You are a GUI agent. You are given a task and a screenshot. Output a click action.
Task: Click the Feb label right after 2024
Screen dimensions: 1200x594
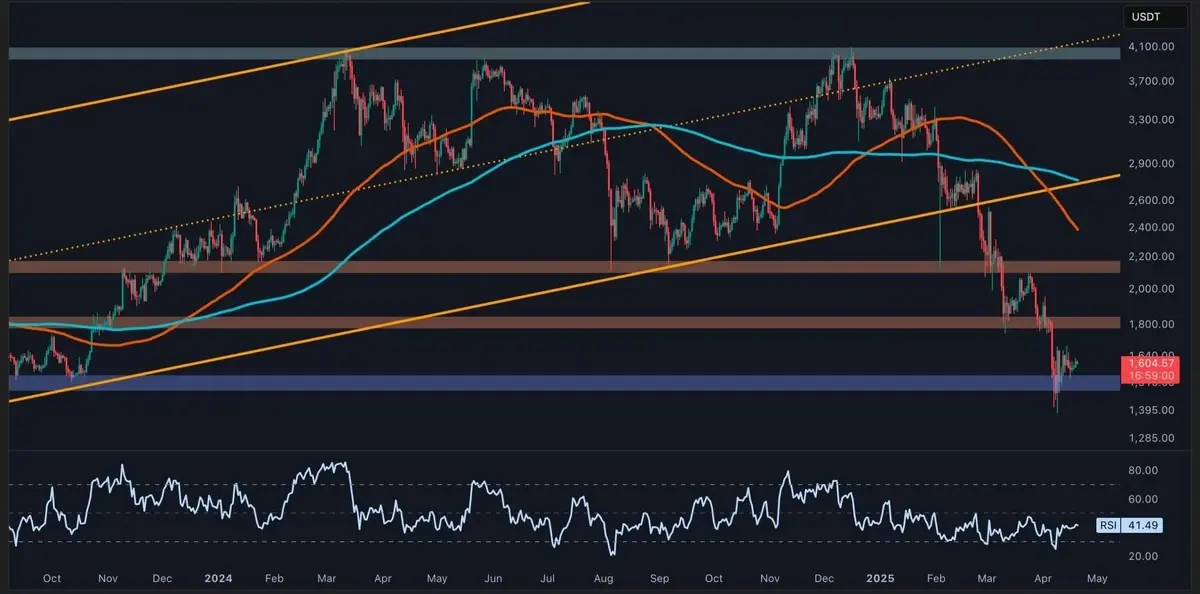point(274,578)
